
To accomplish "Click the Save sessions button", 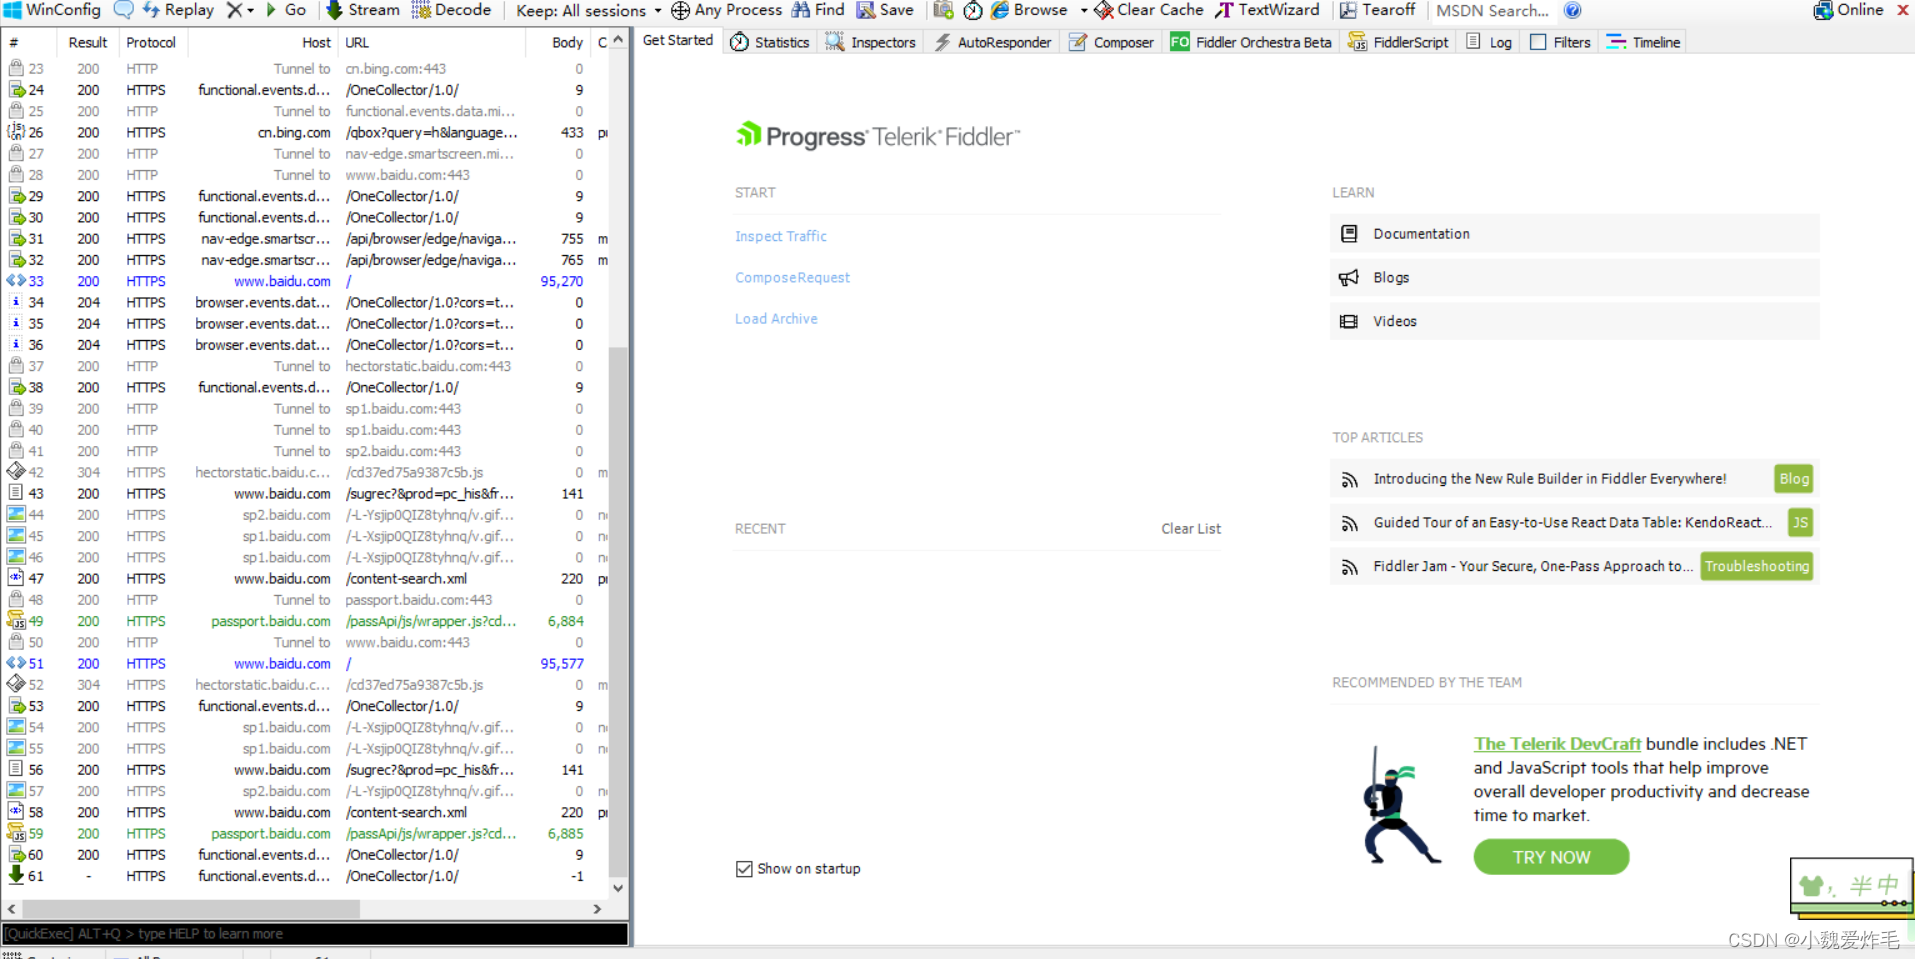I will (x=885, y=10).
